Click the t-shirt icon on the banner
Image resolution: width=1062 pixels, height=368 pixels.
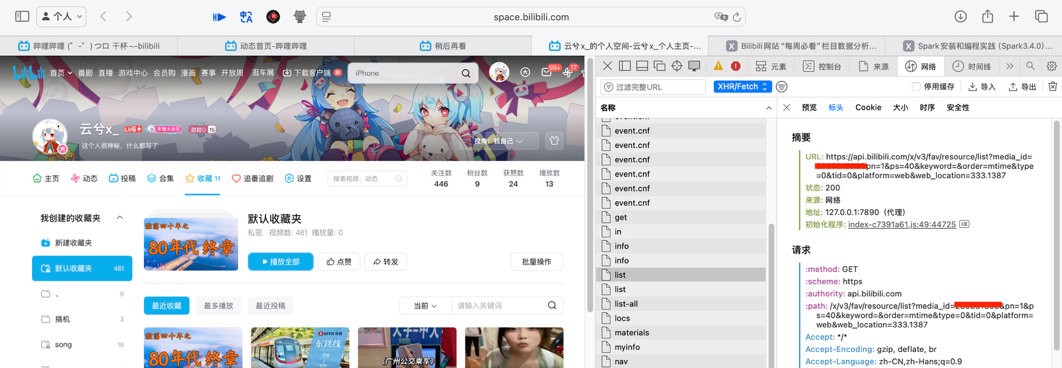[554, 141]
